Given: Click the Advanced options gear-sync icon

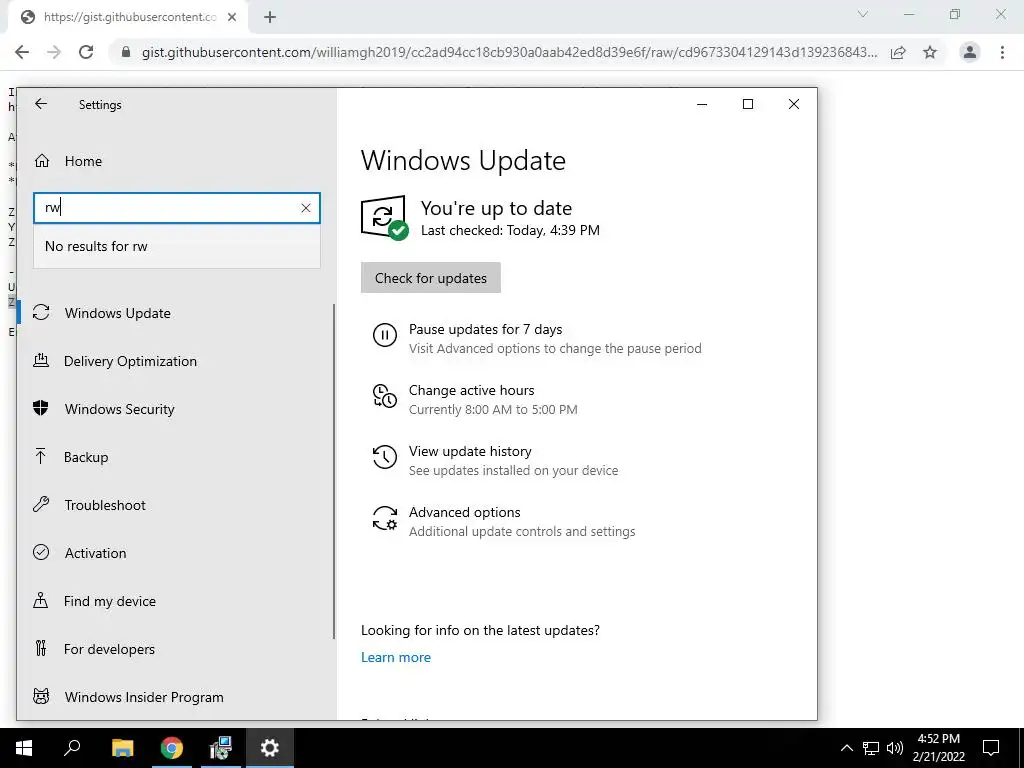Looking at the screenshot, I should [x=385, y=519].
